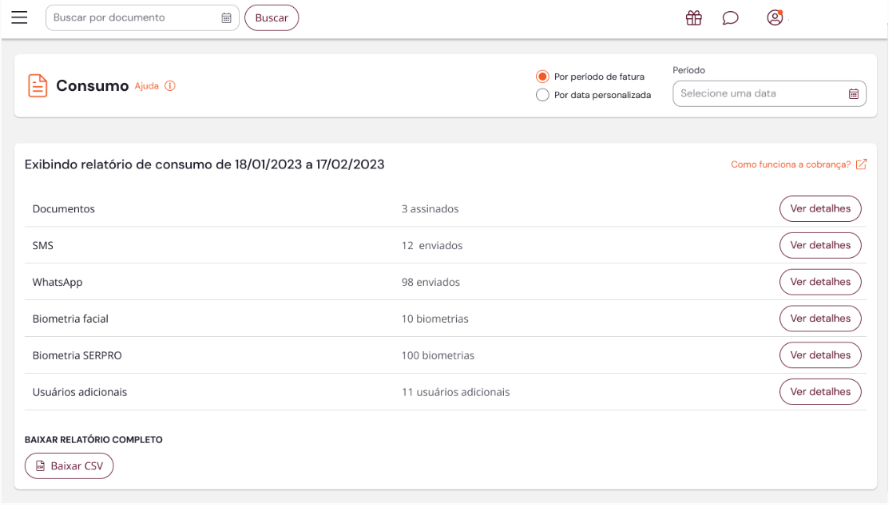Select Por período de fatura option

coord(543,76)
